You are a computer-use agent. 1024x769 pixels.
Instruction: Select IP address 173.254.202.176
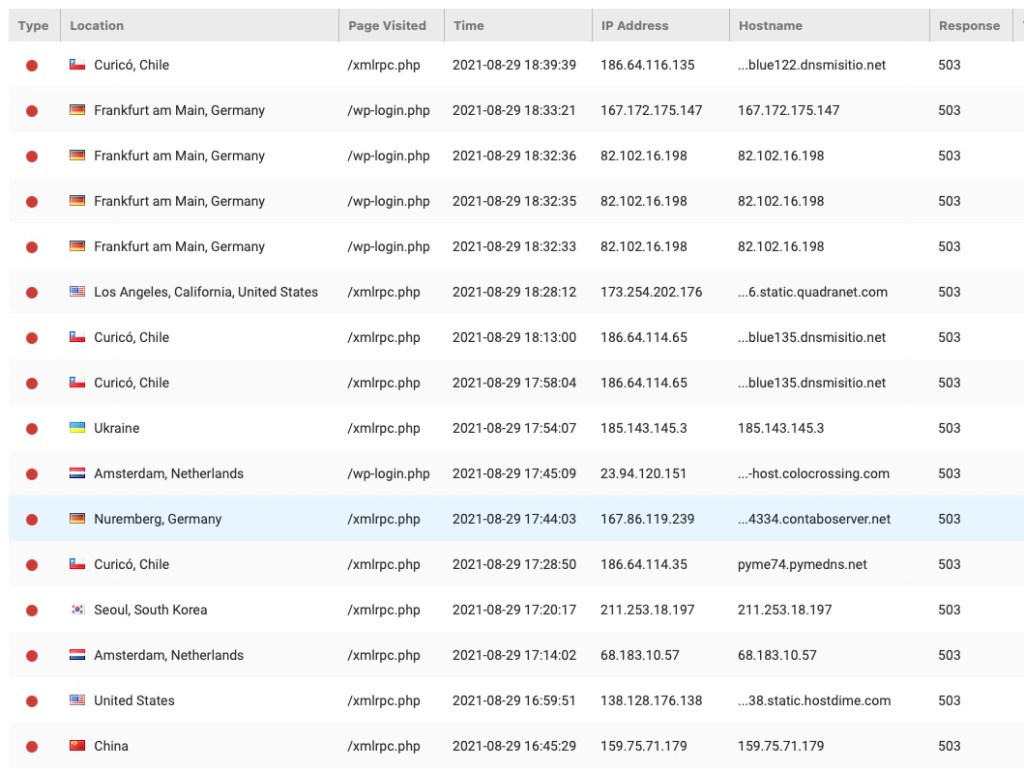(651, 292)
